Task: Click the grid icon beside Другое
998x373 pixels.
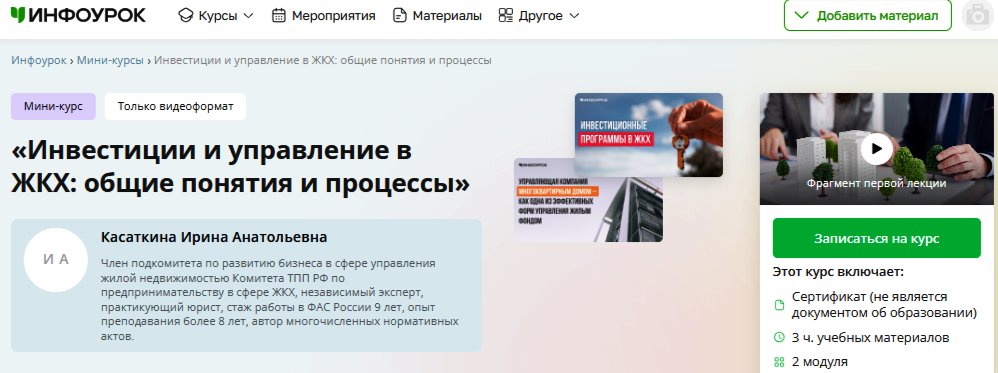Action: tap(505, 15)
